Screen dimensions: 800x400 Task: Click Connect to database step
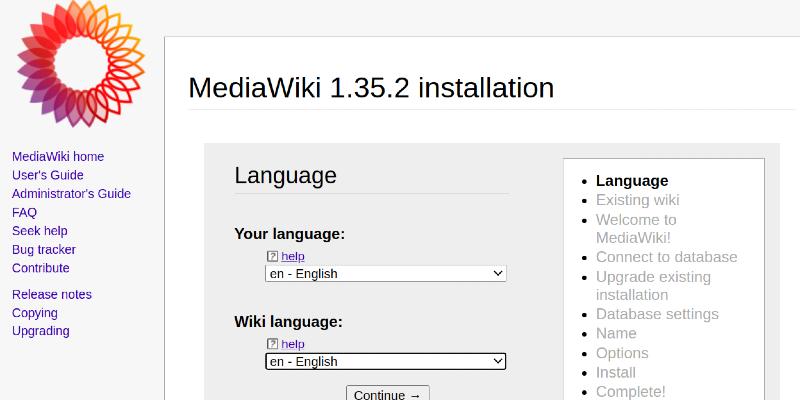pos(666,257)
